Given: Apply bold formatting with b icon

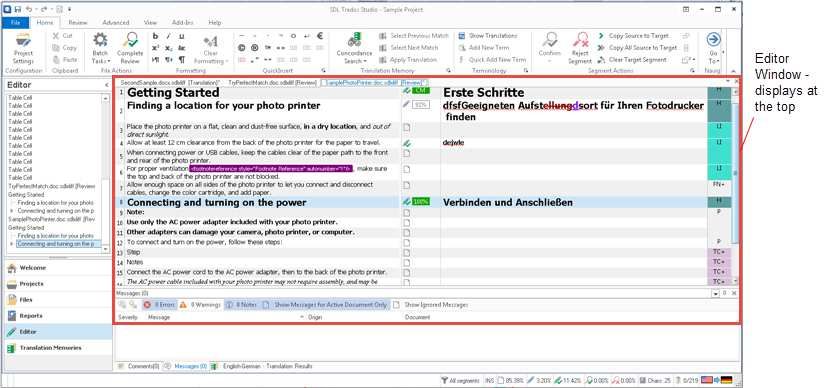Looking at the screenshot, I should point(156,36).
